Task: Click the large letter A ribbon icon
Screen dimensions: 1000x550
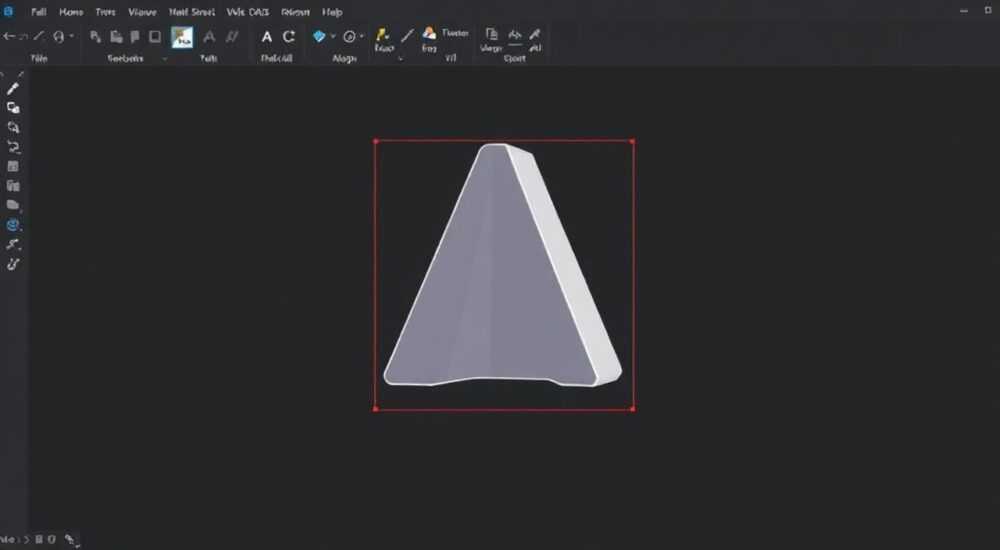Action: (267, 37)
